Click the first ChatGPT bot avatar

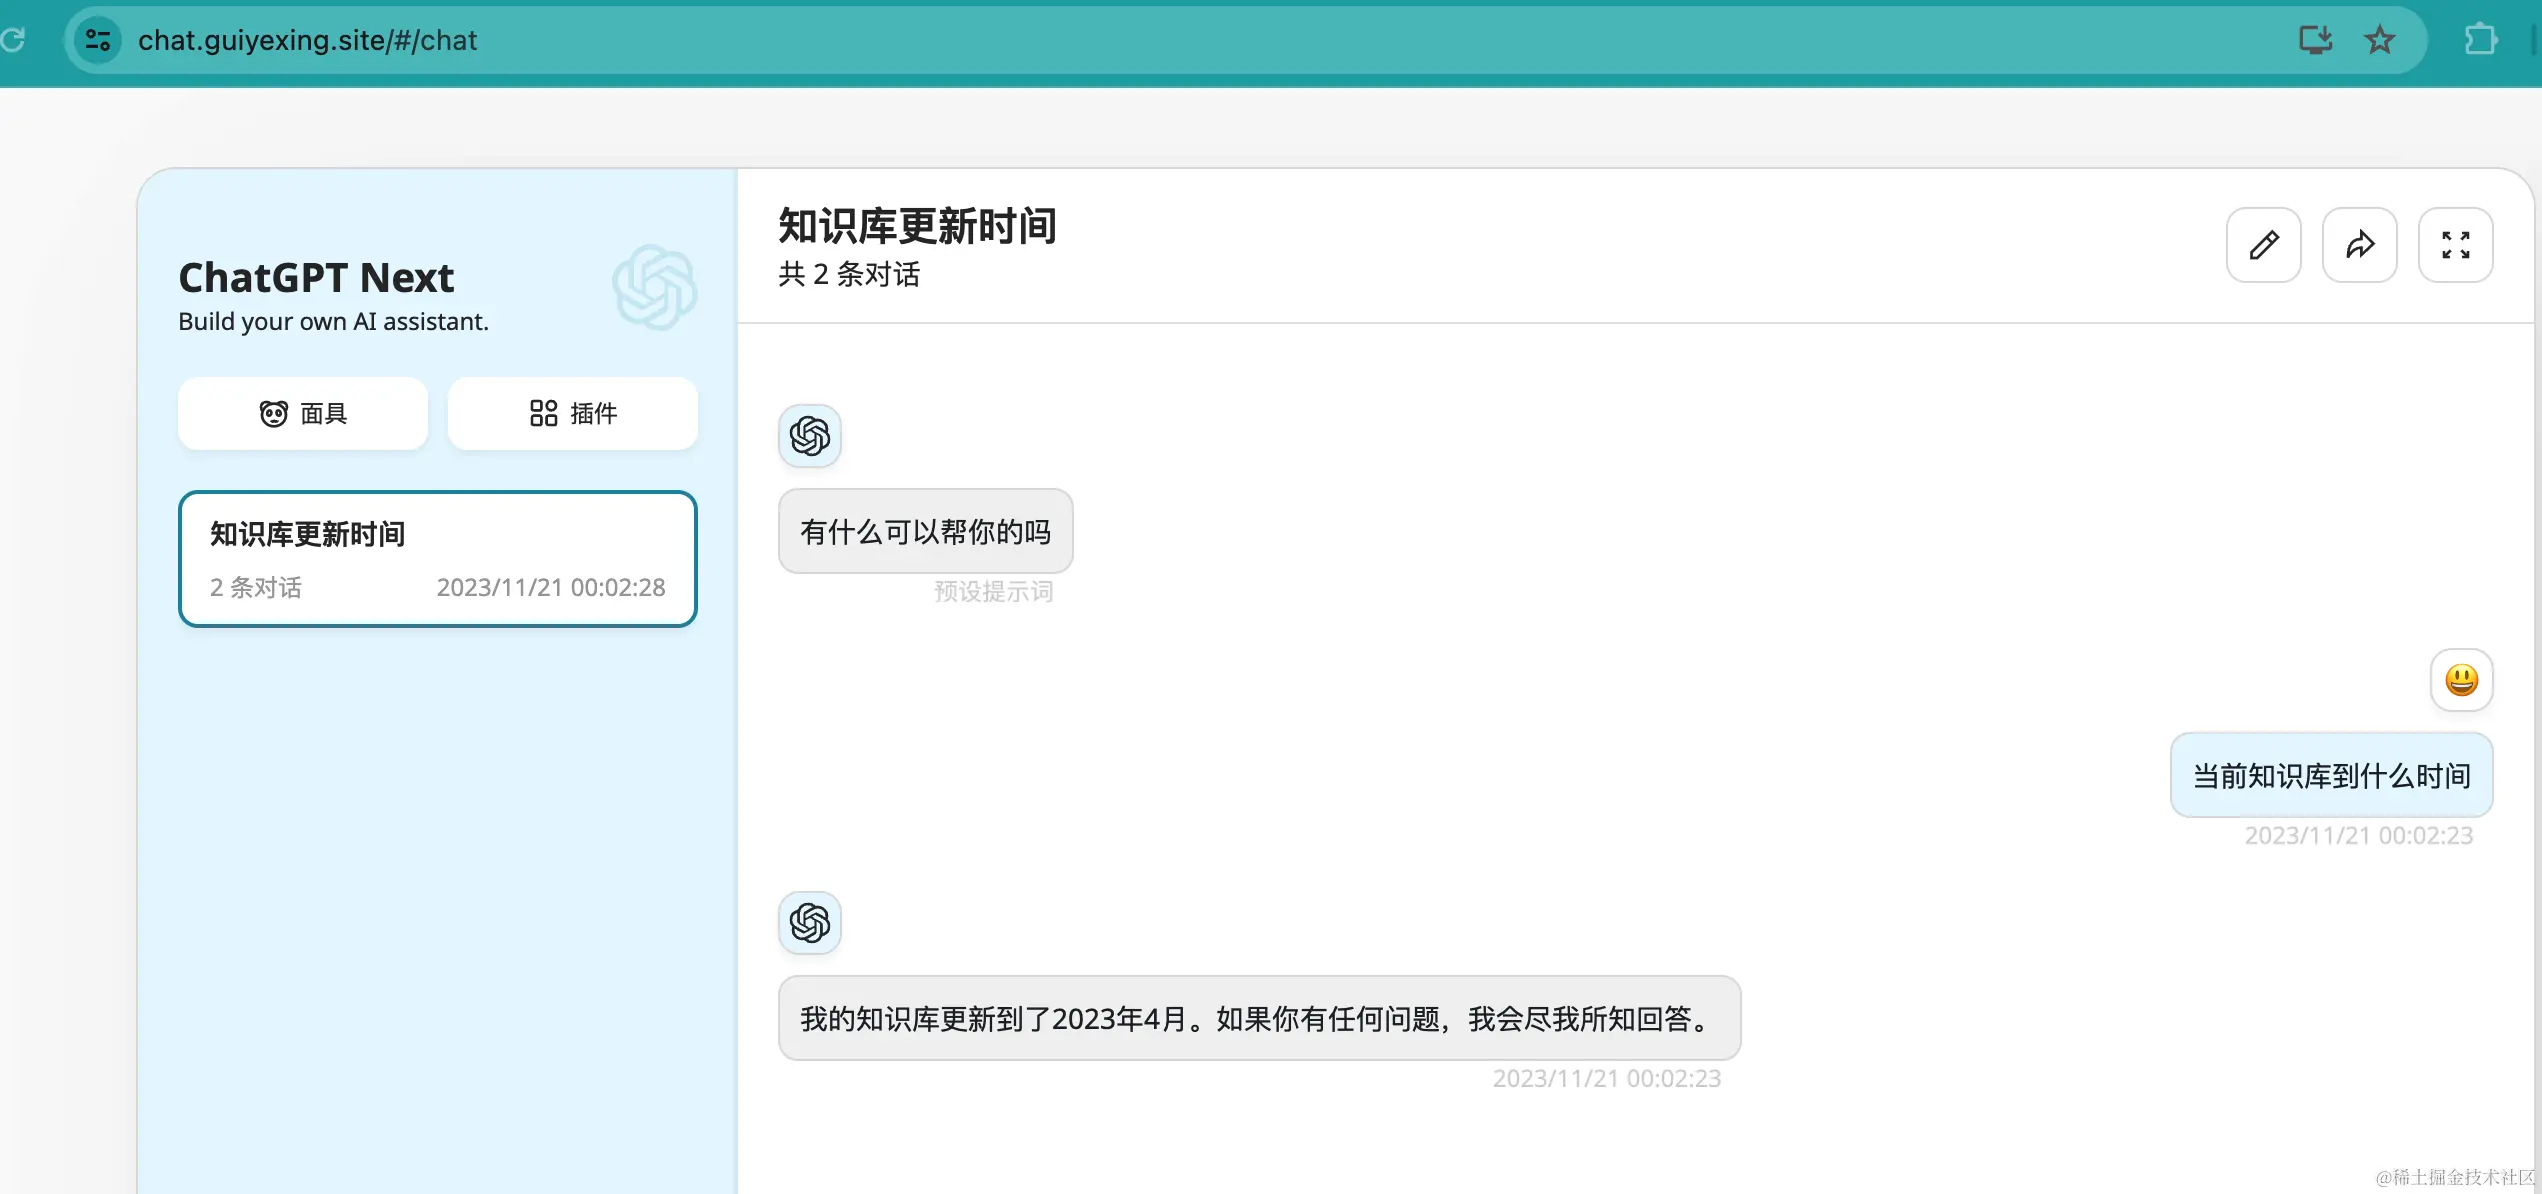click(810, 436)
